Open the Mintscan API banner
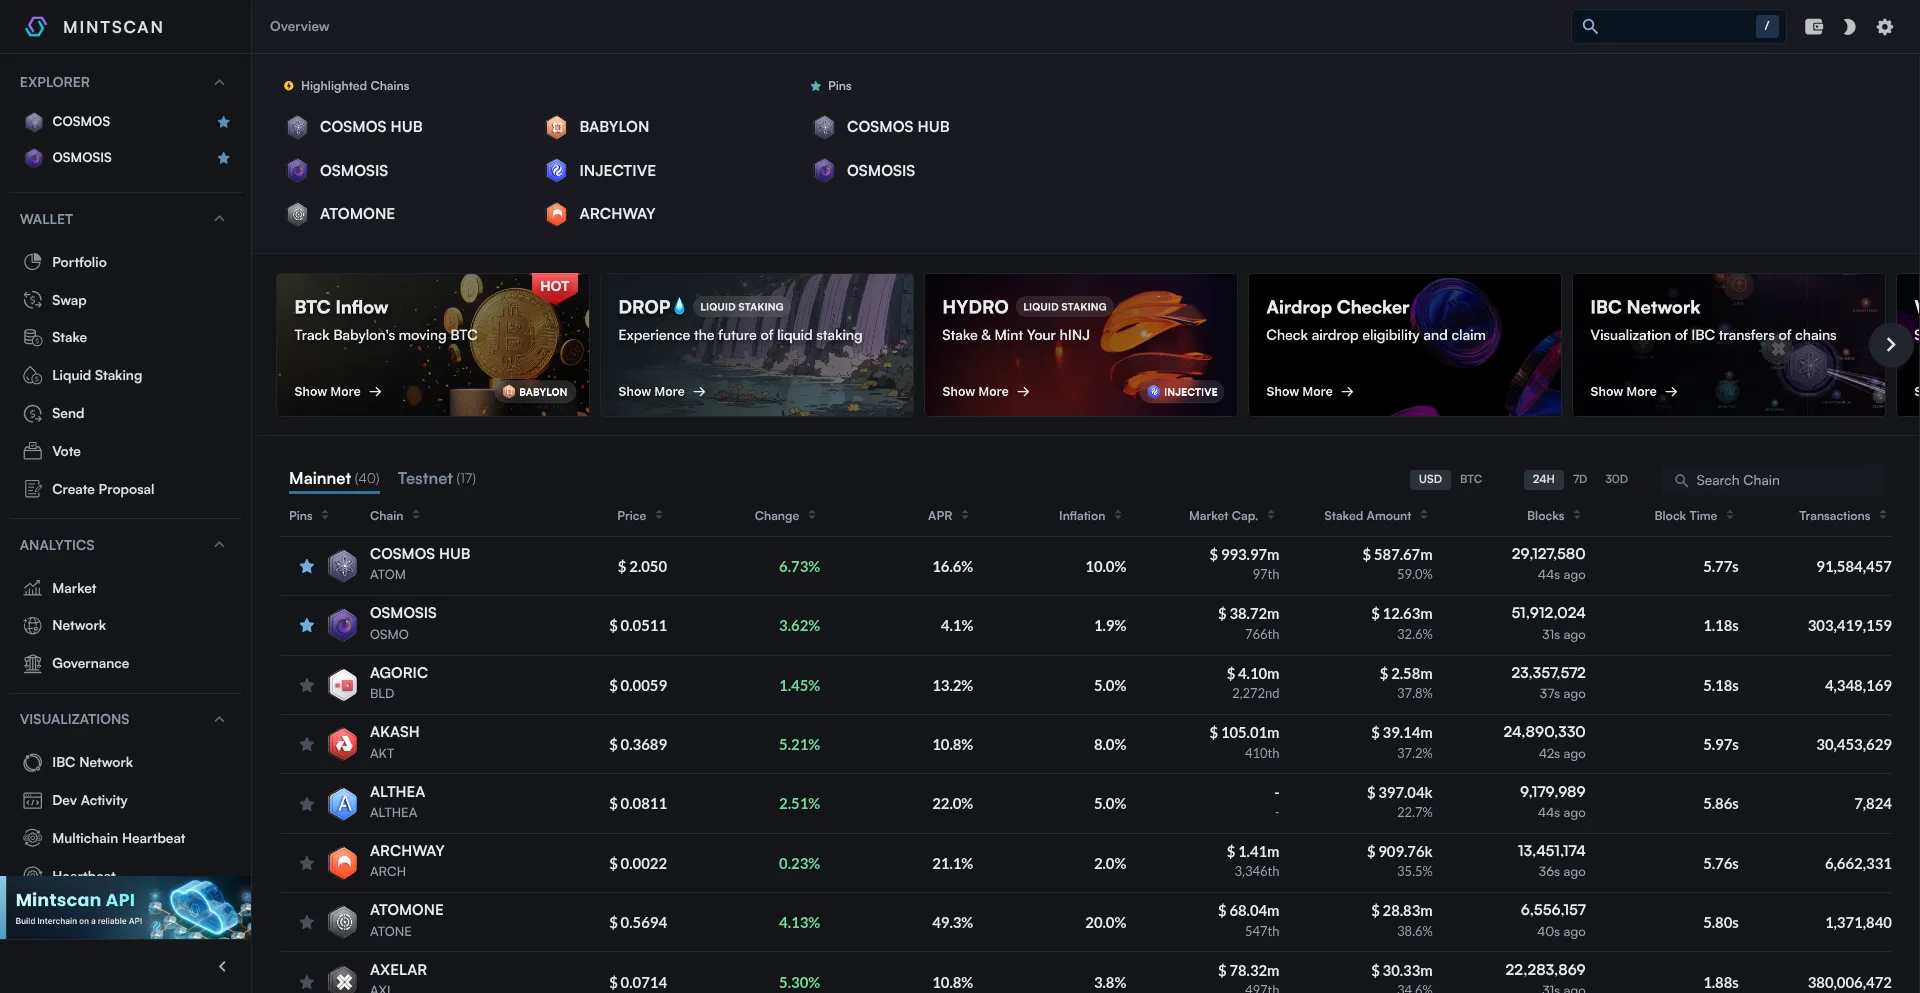 coord(125,908)
